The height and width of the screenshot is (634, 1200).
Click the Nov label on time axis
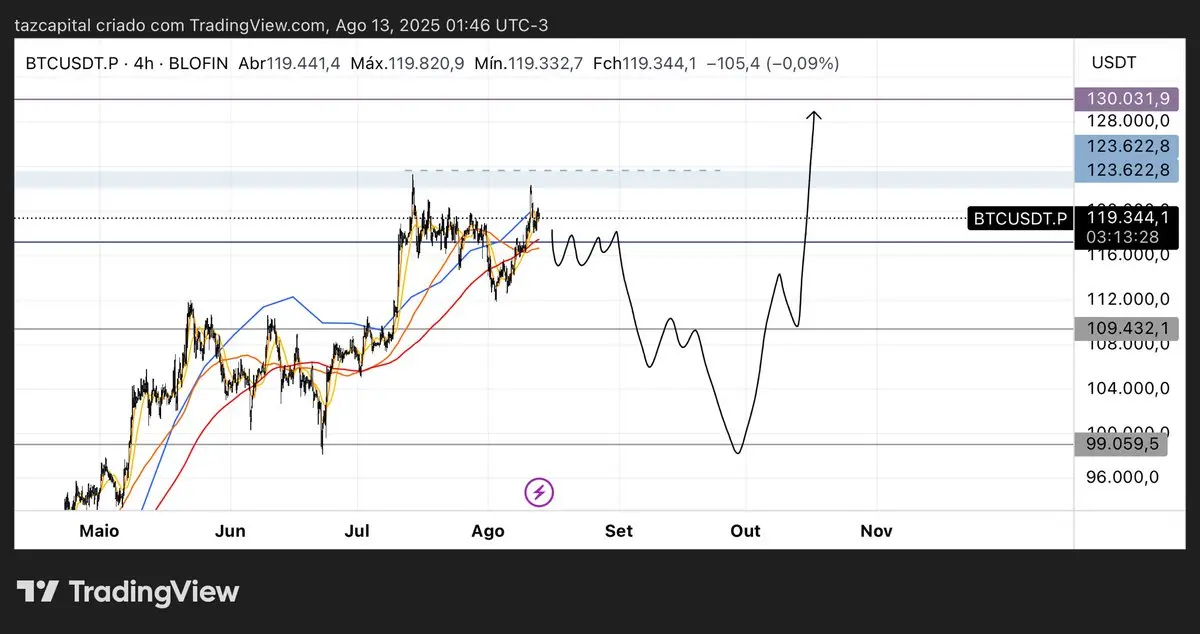[x=876, y=531]
